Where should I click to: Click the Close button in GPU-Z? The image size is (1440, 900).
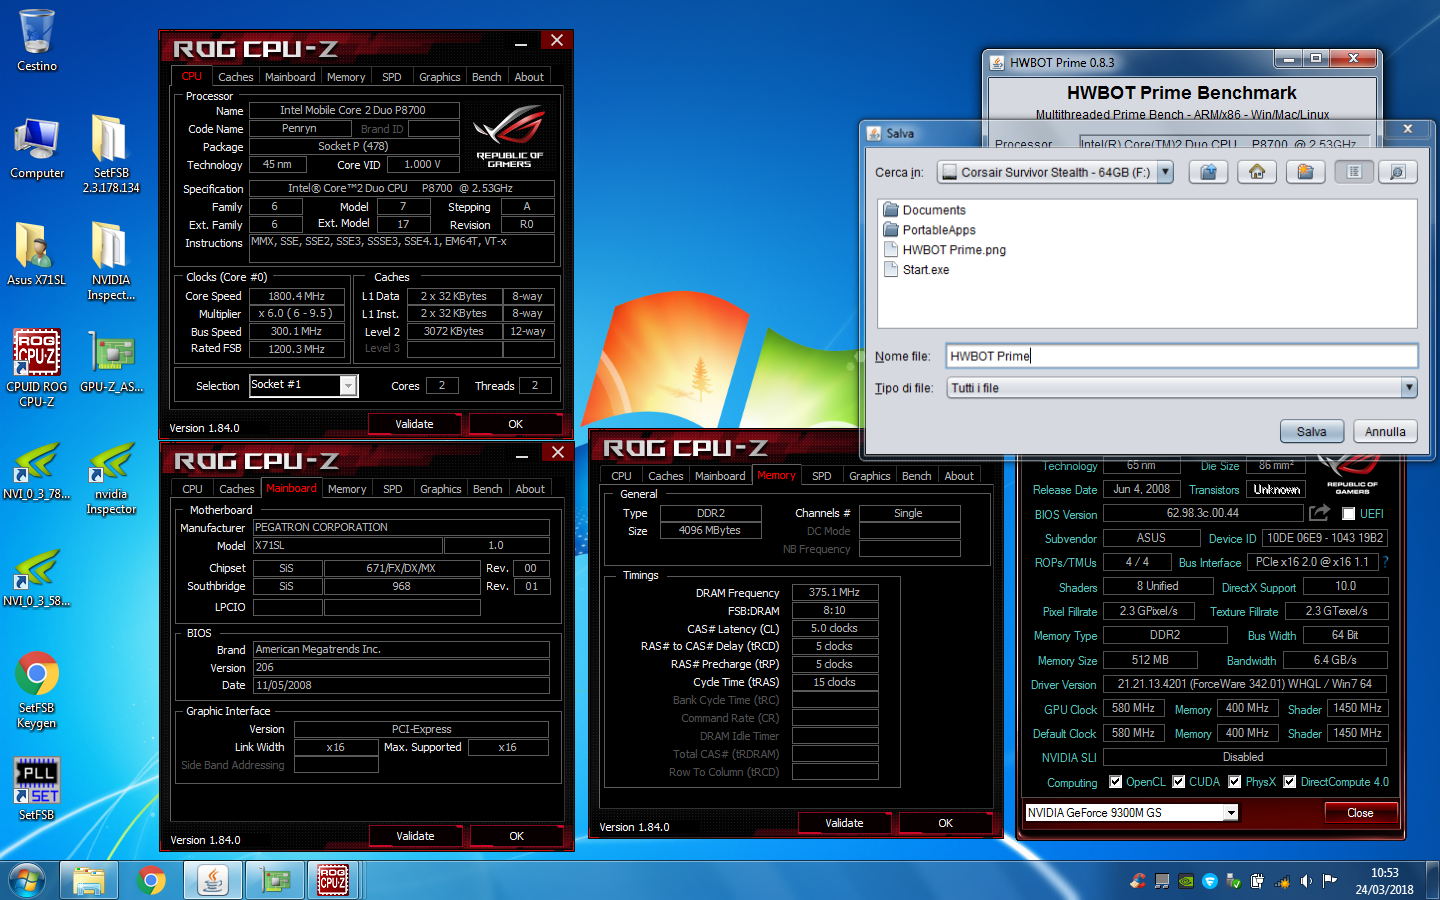[1360, 813]
